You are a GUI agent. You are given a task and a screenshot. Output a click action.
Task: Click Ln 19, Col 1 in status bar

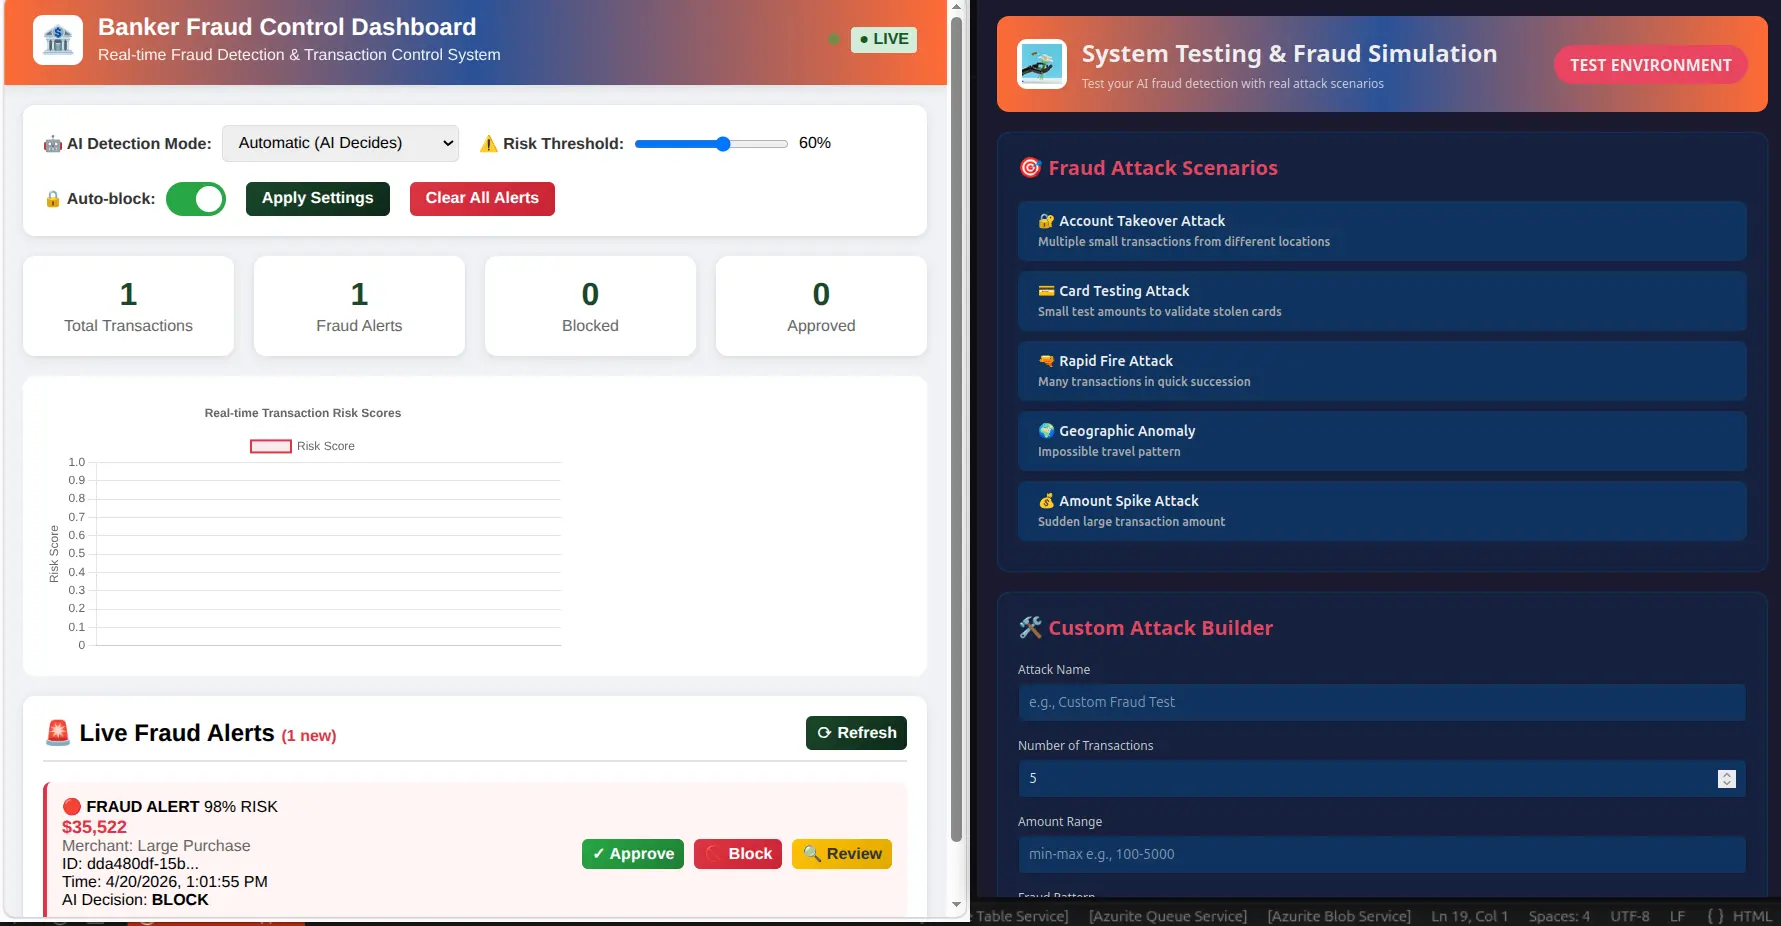(1469, 916)
